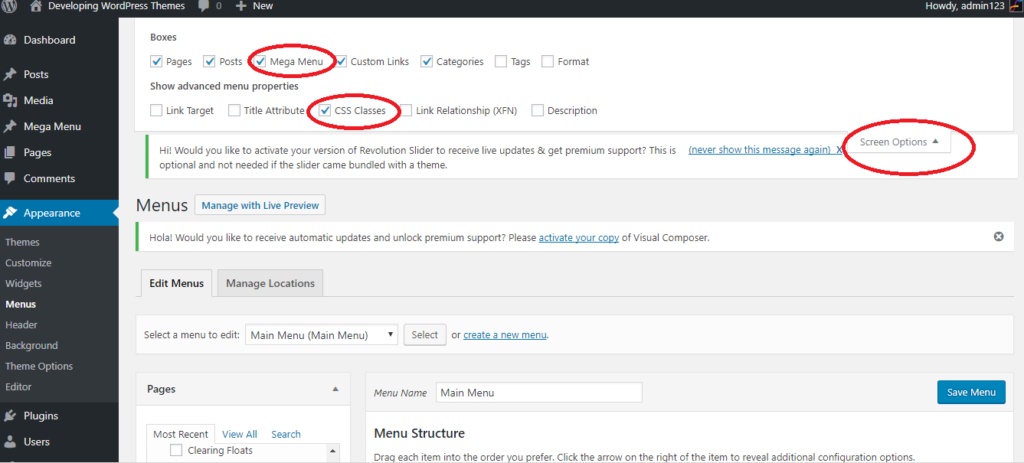This screenshot has width=1024, height=463.
Task: Click the Save Menu button
Action: coord(971,392)
